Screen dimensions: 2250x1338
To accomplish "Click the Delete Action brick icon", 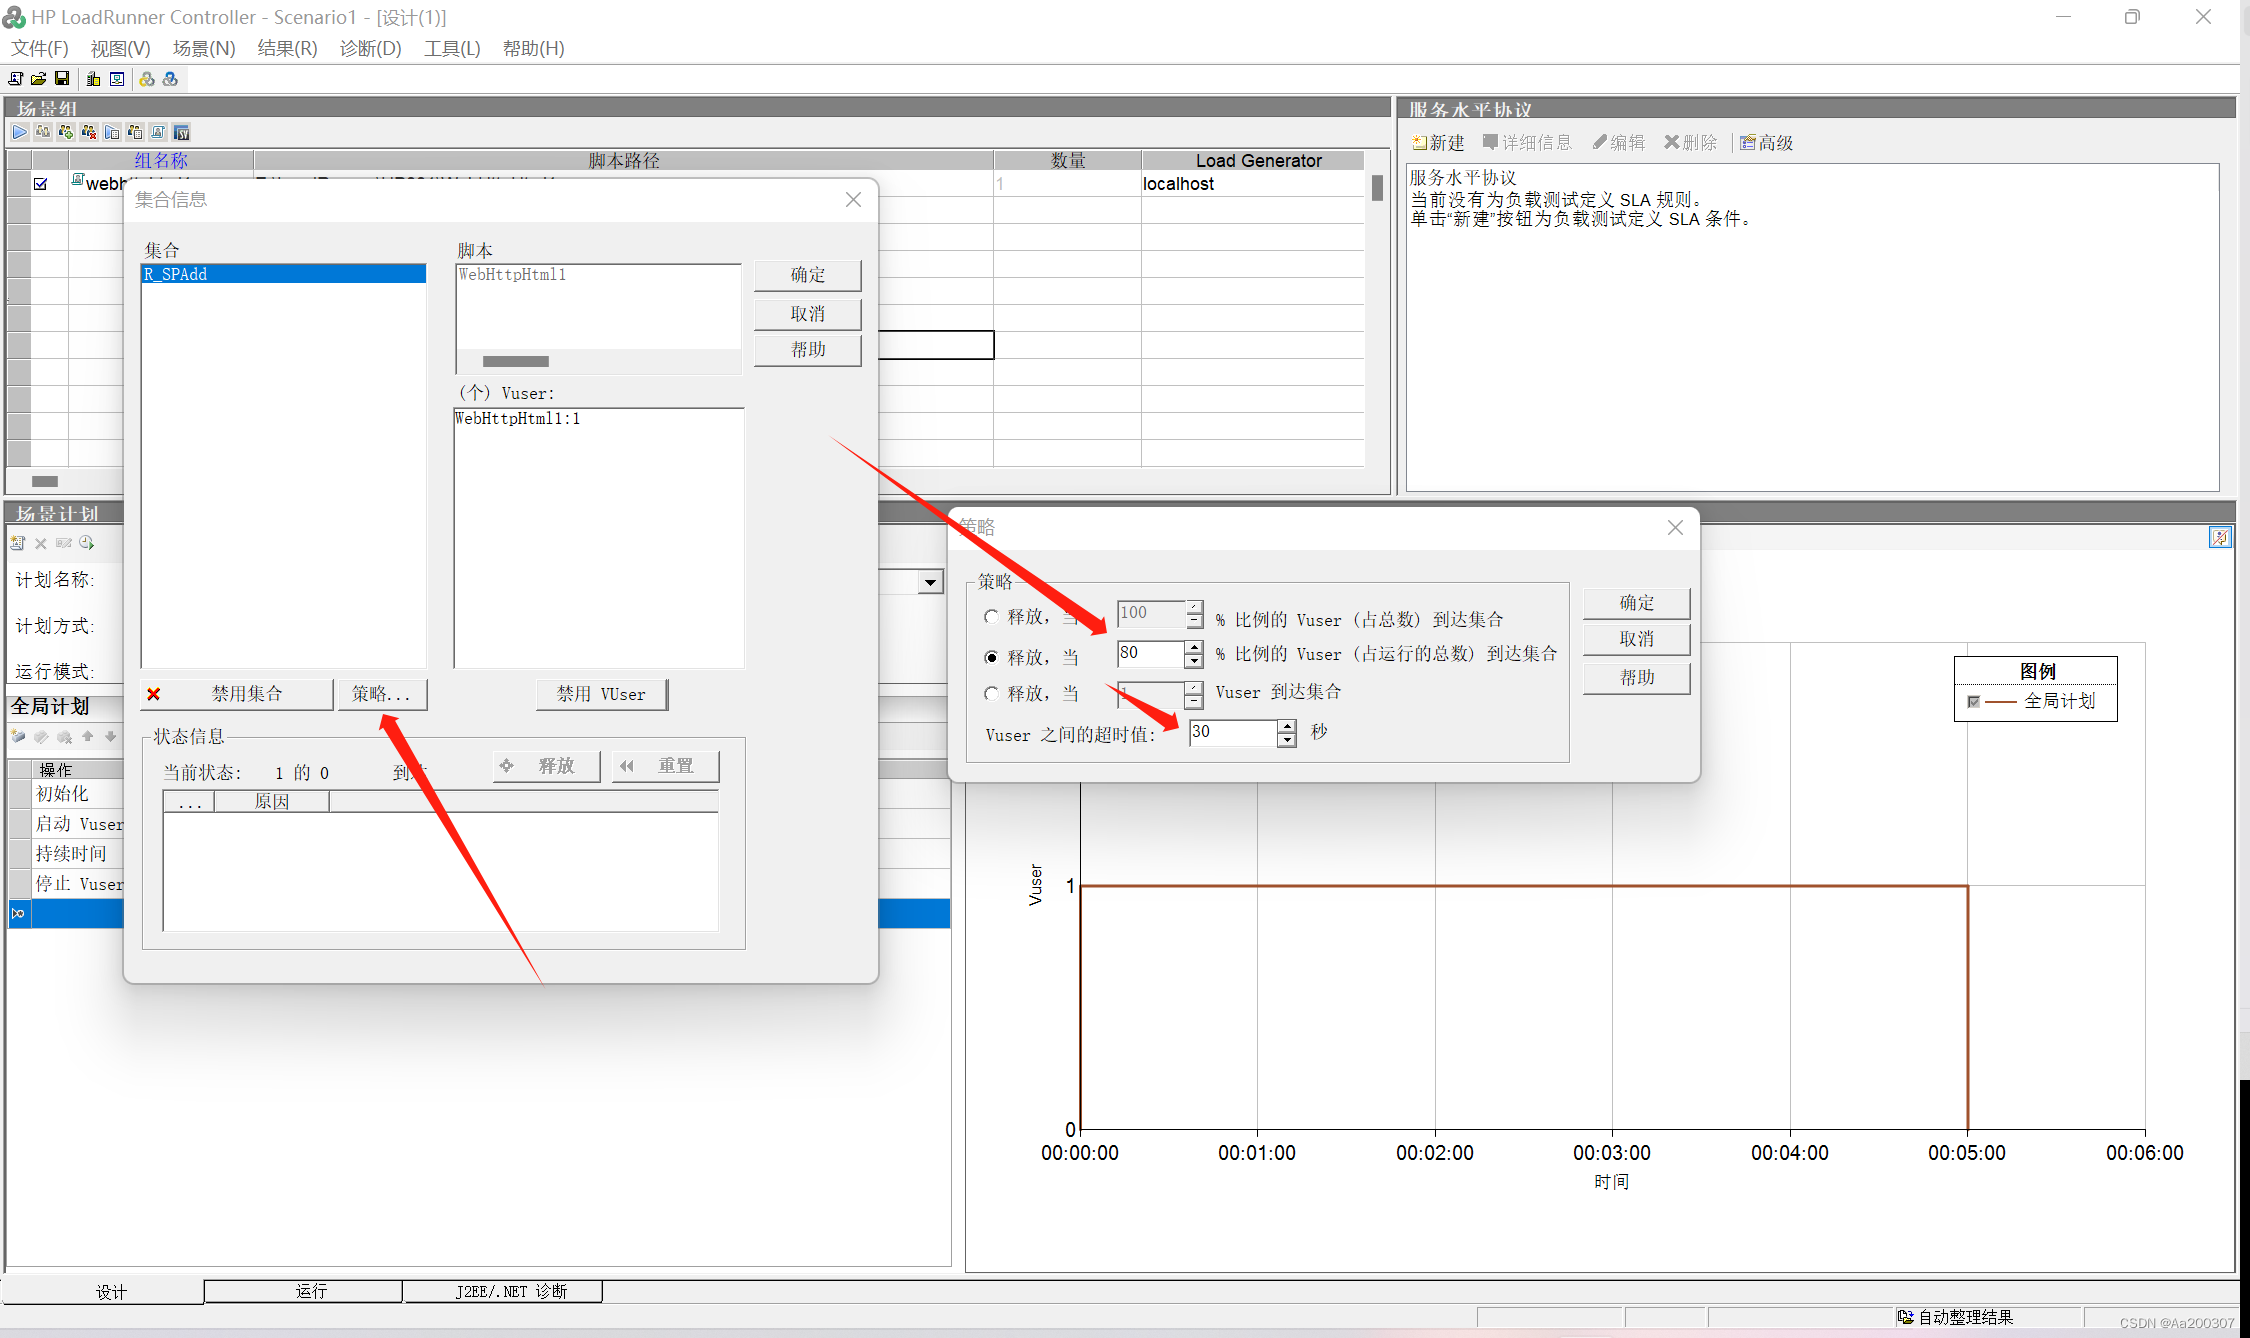I will [x=64, y=737].
